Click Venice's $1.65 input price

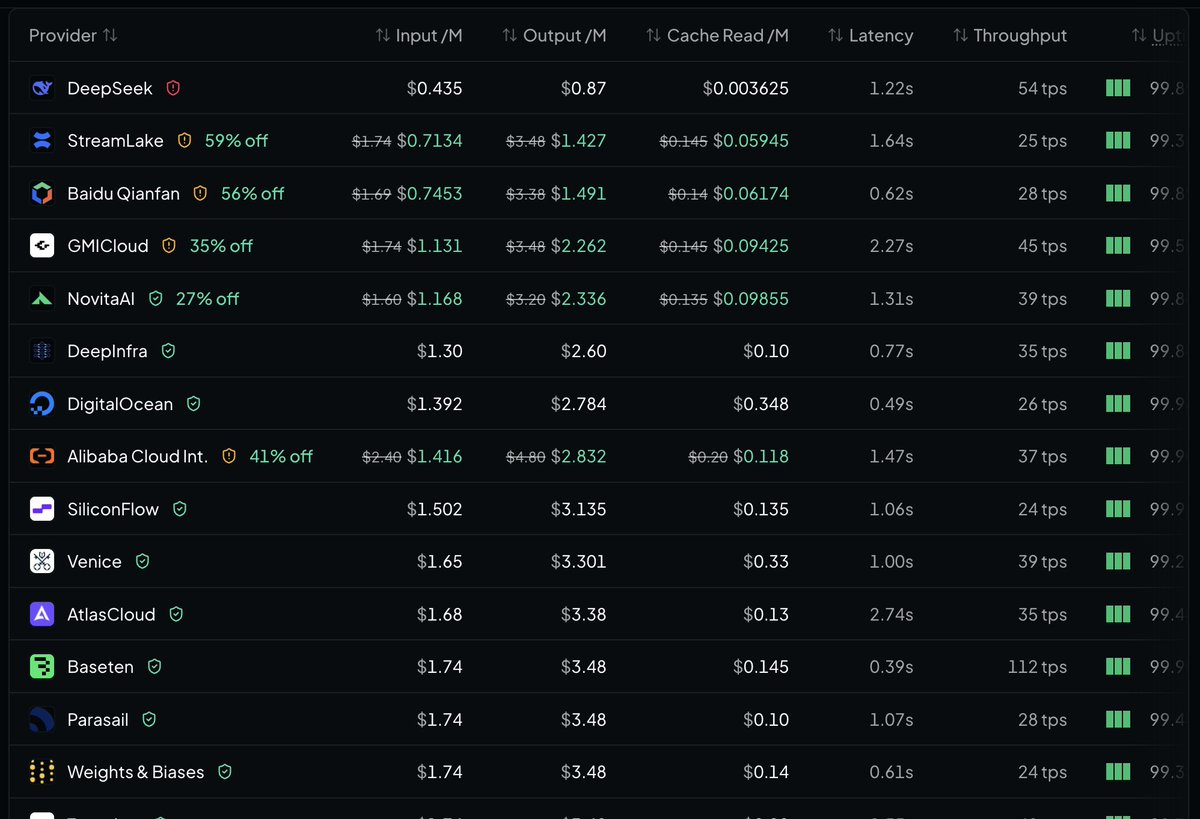440,561
